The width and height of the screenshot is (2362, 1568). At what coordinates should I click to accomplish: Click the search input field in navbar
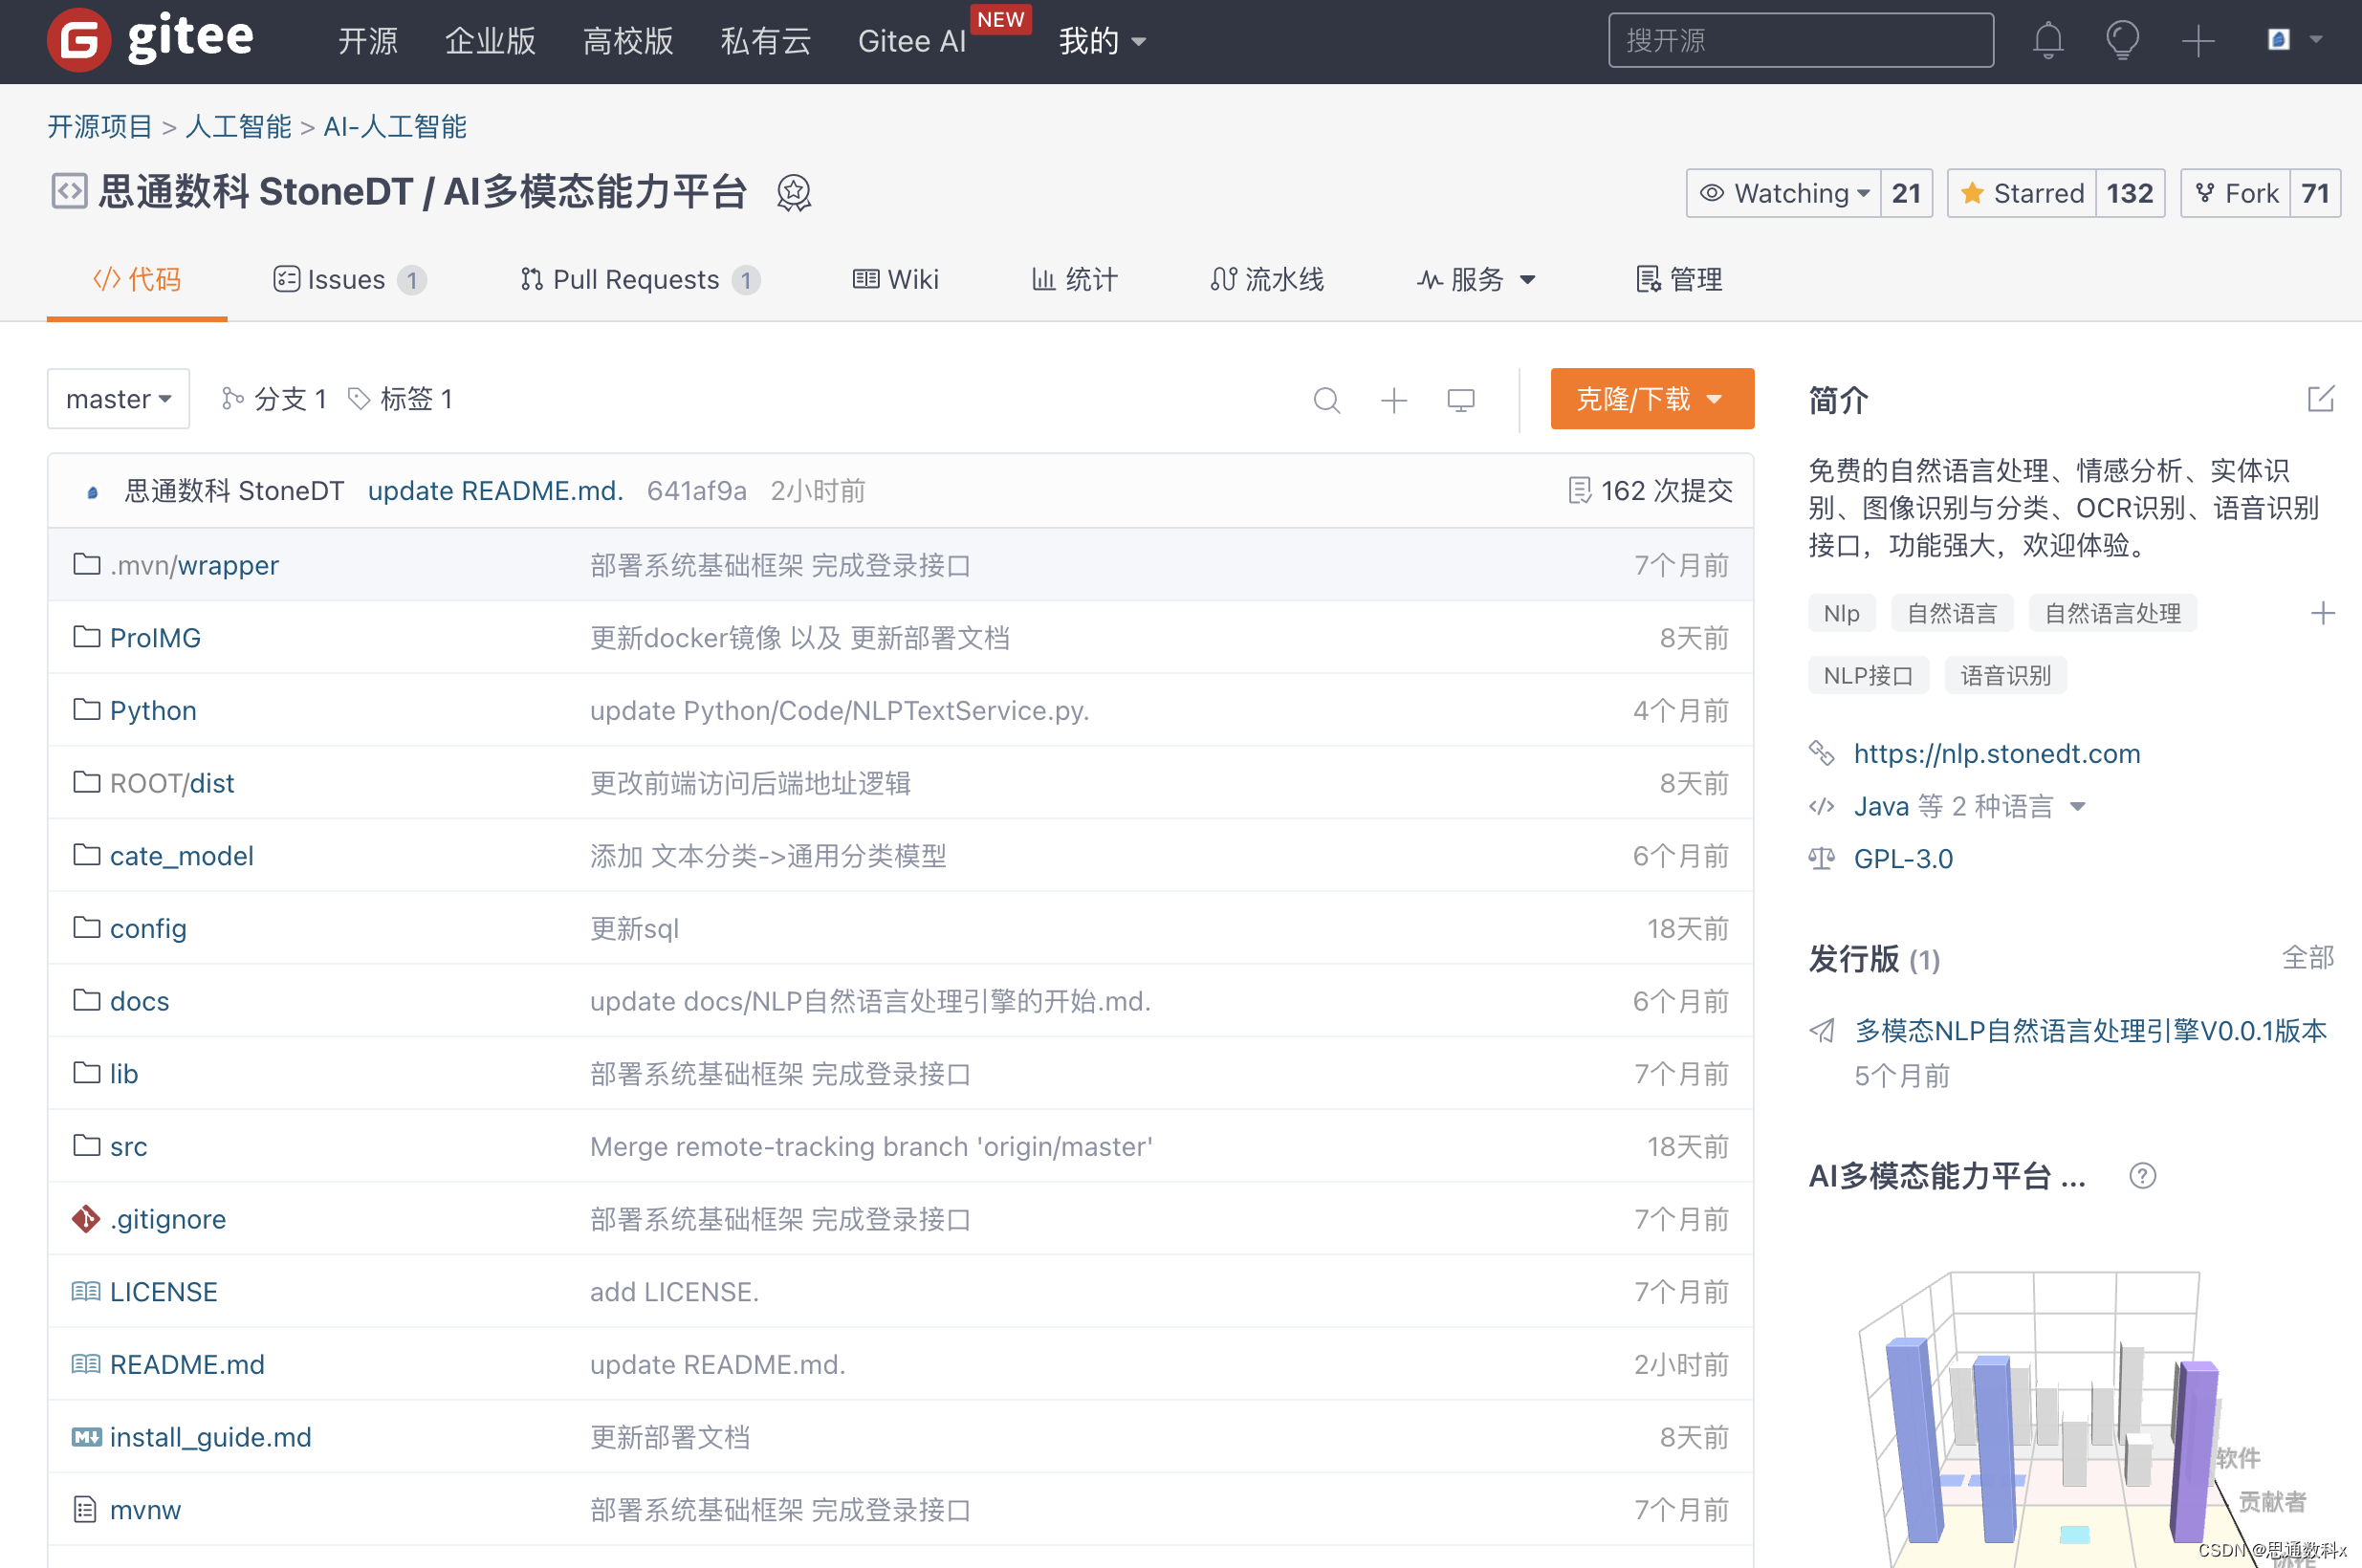click(x=1804, y=38)
